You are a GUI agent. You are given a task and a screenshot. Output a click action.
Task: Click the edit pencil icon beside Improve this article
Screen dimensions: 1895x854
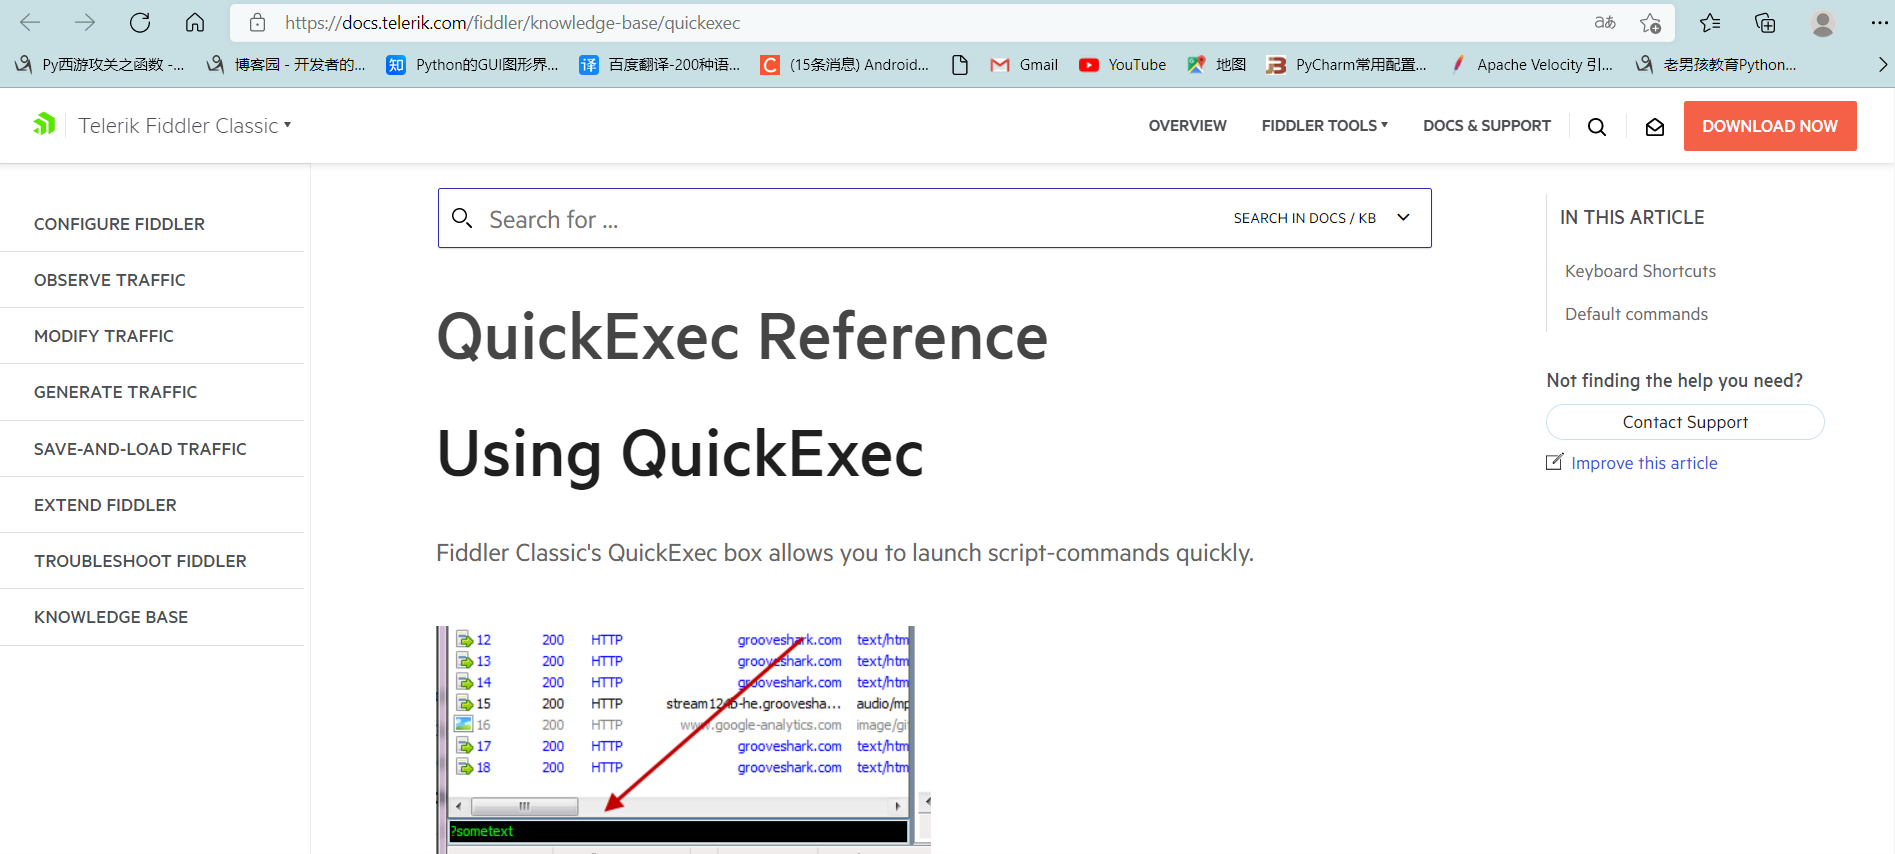click(1554, 462)
